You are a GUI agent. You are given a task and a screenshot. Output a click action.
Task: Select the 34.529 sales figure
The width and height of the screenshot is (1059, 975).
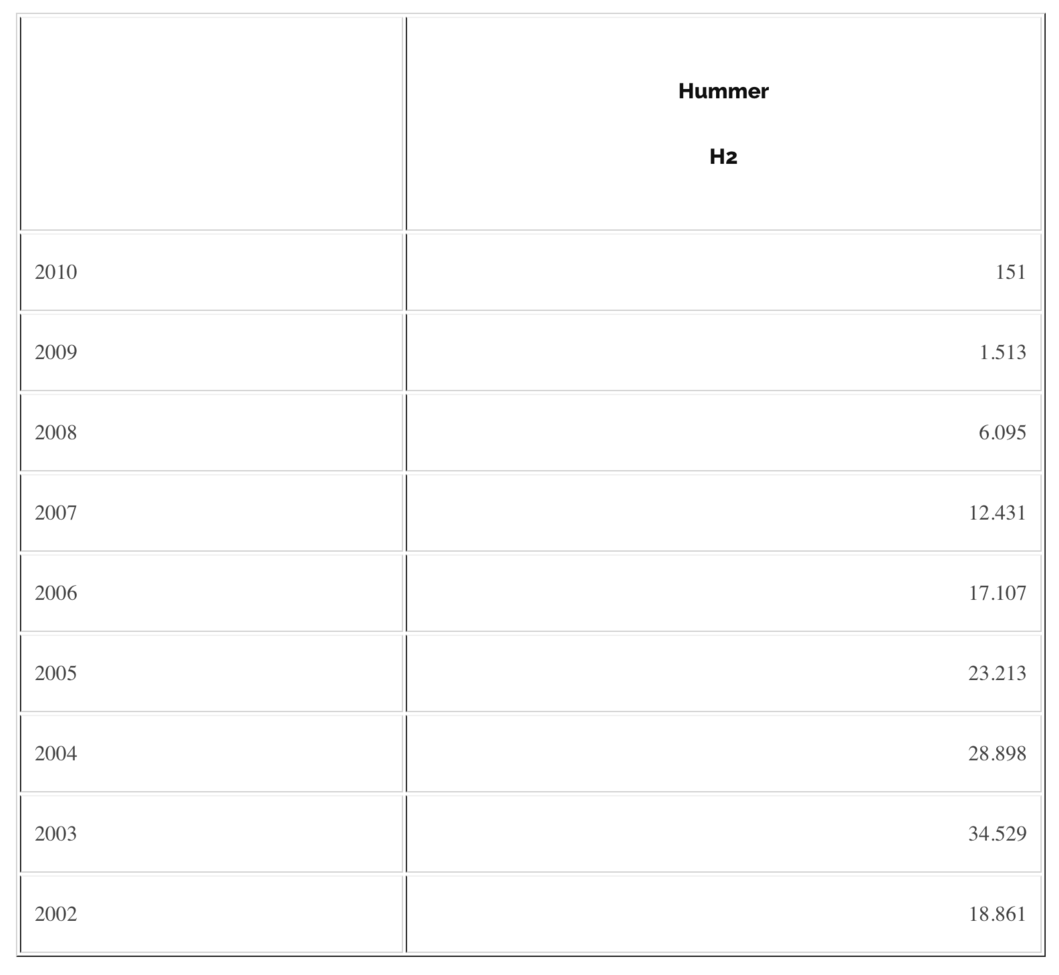(997, 833)
